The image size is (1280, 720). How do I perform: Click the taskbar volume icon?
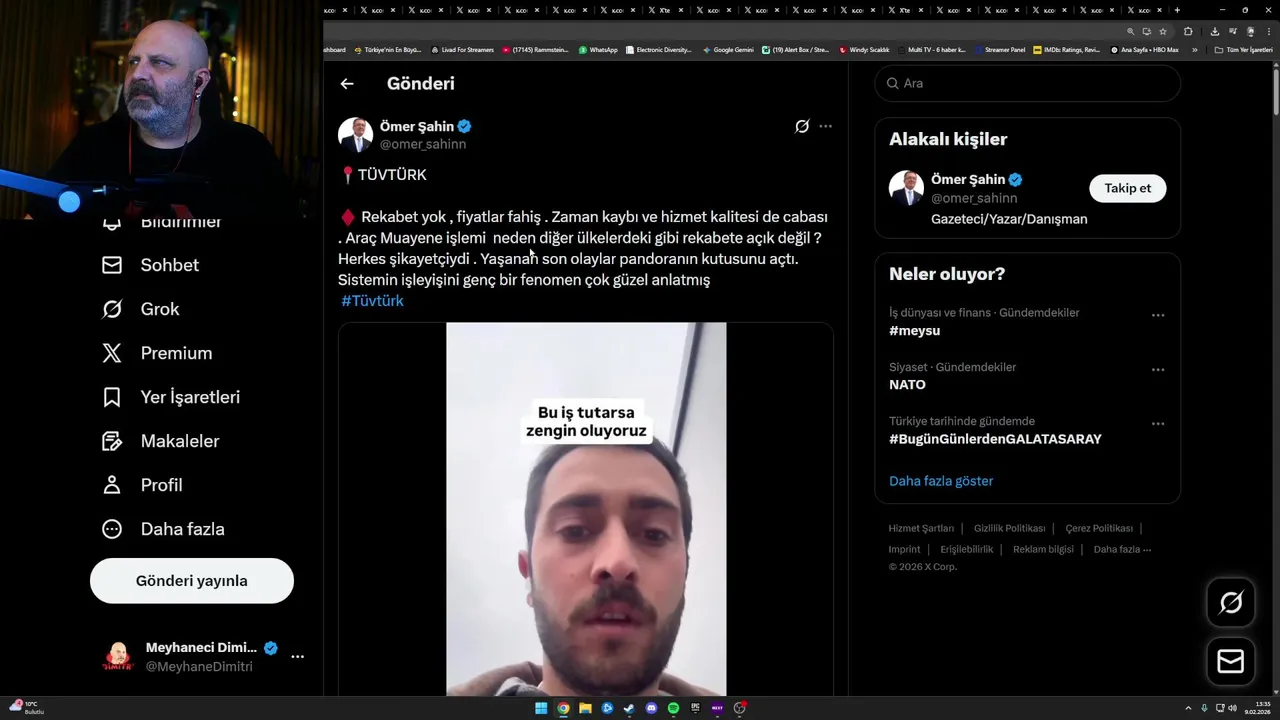coord(1232,708)
